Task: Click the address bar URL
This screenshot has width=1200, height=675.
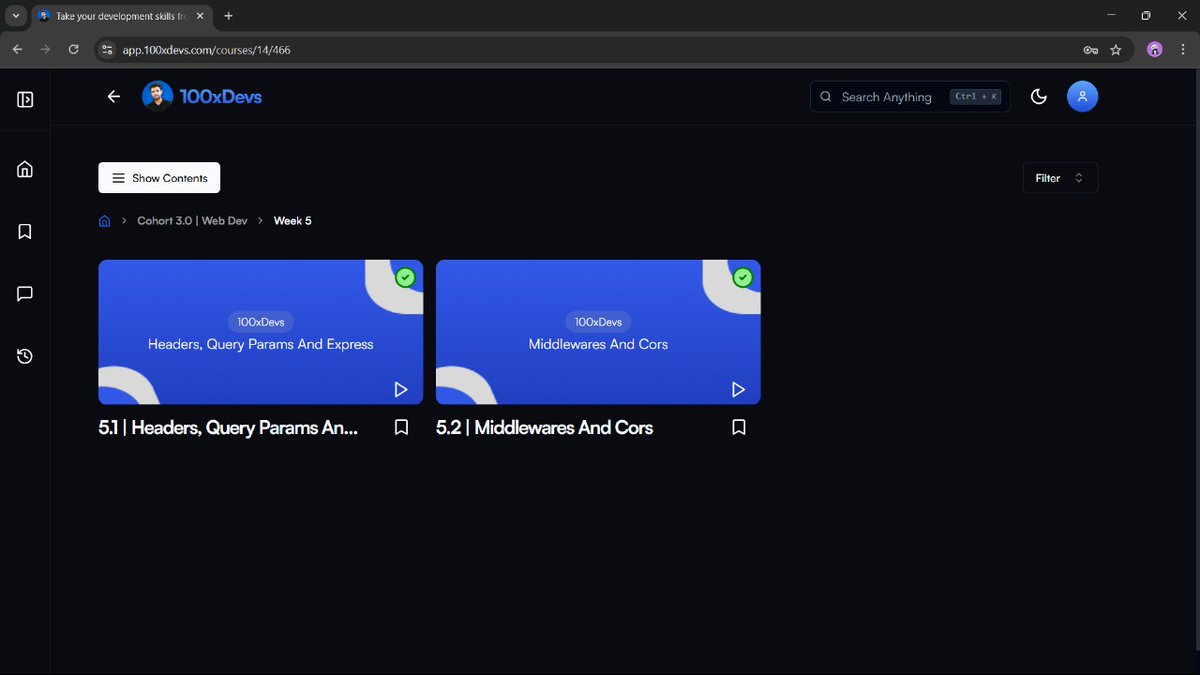Action: pos(207,49)
